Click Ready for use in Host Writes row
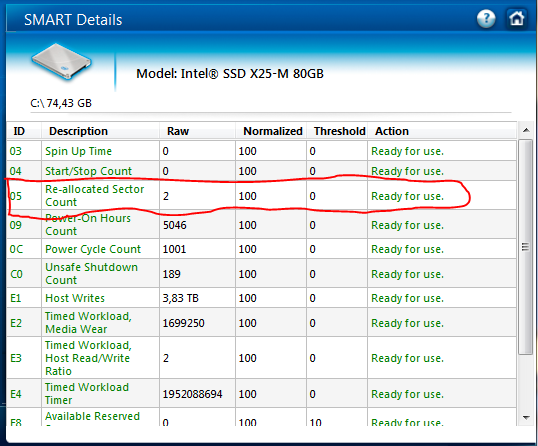The height and width of the screenshot is (446, 538). tap(407, 298)
